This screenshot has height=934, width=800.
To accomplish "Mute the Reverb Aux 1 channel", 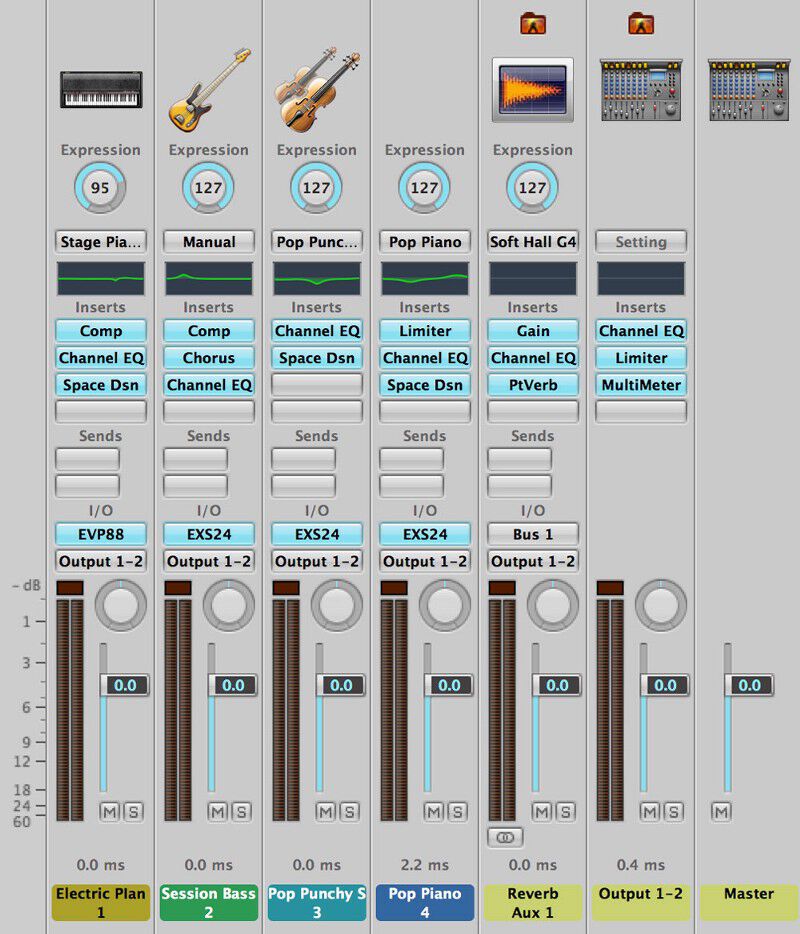I will pyautogui.click(x=542, y=812).
